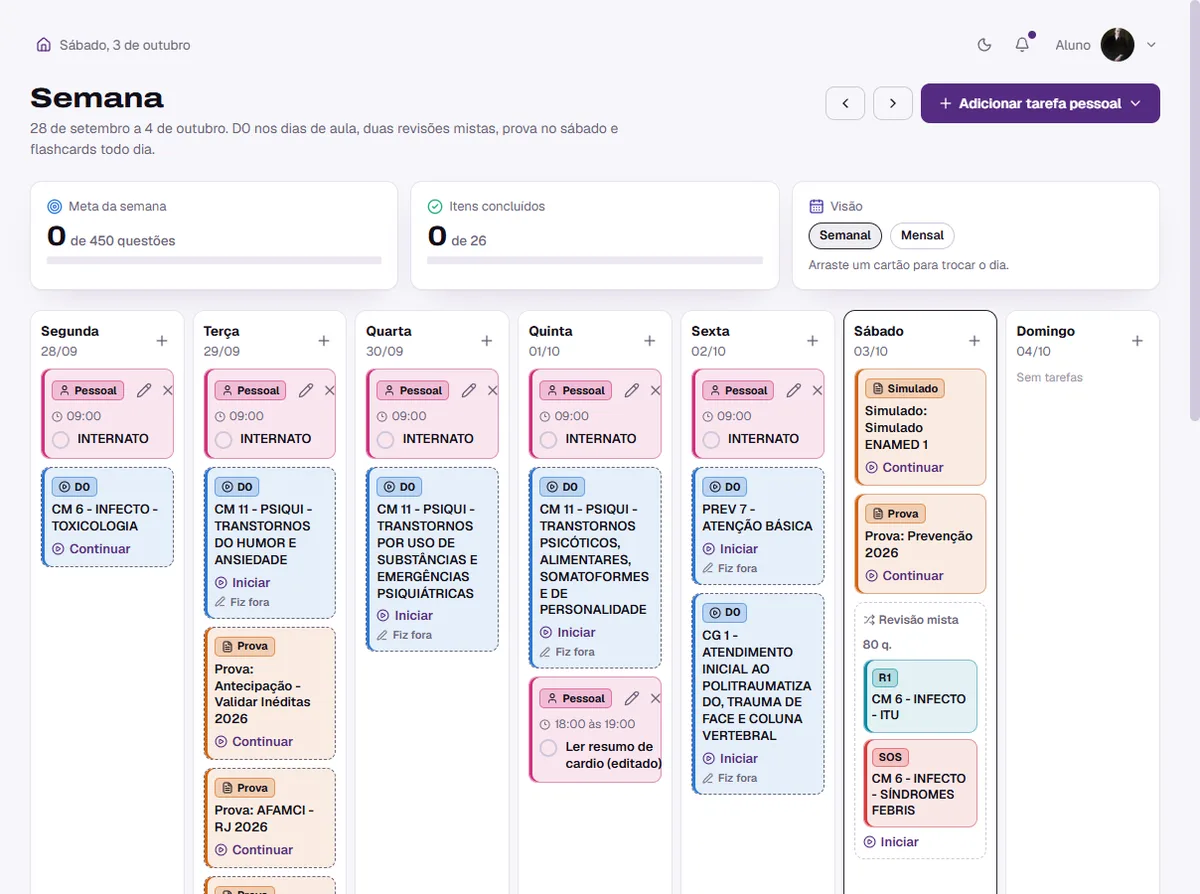The image size is (1200, 894).
Task: Mark Sexta's INTERNATO as completed
Action: [711, 439]
